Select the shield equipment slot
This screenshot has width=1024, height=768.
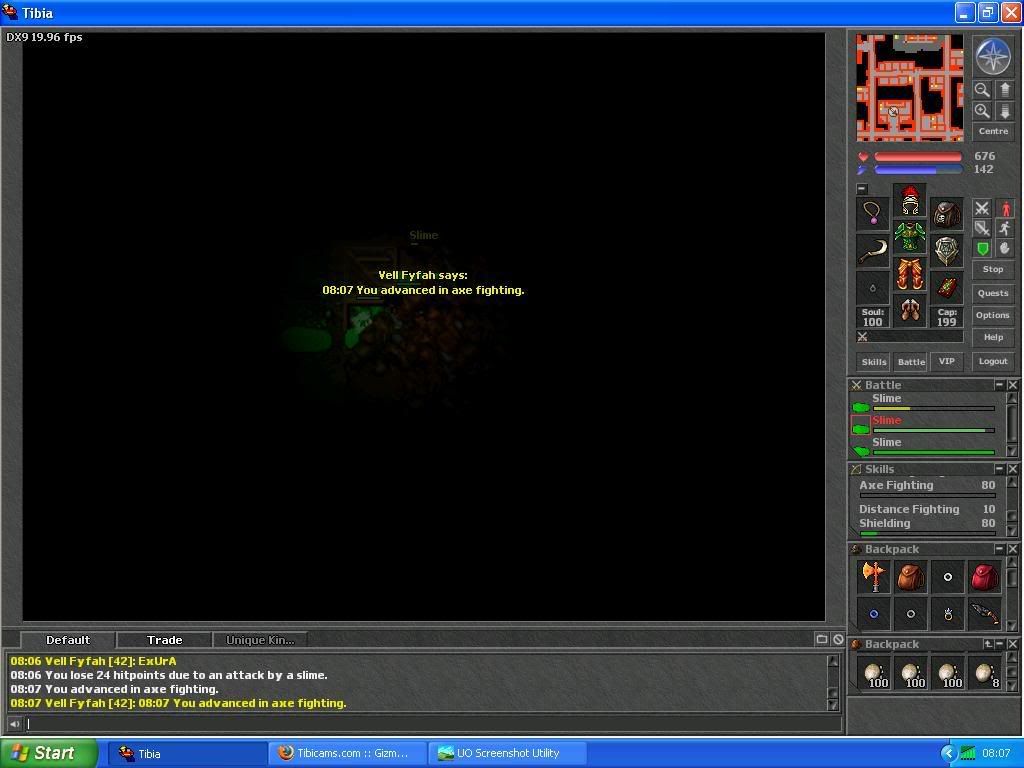[946, 251]
